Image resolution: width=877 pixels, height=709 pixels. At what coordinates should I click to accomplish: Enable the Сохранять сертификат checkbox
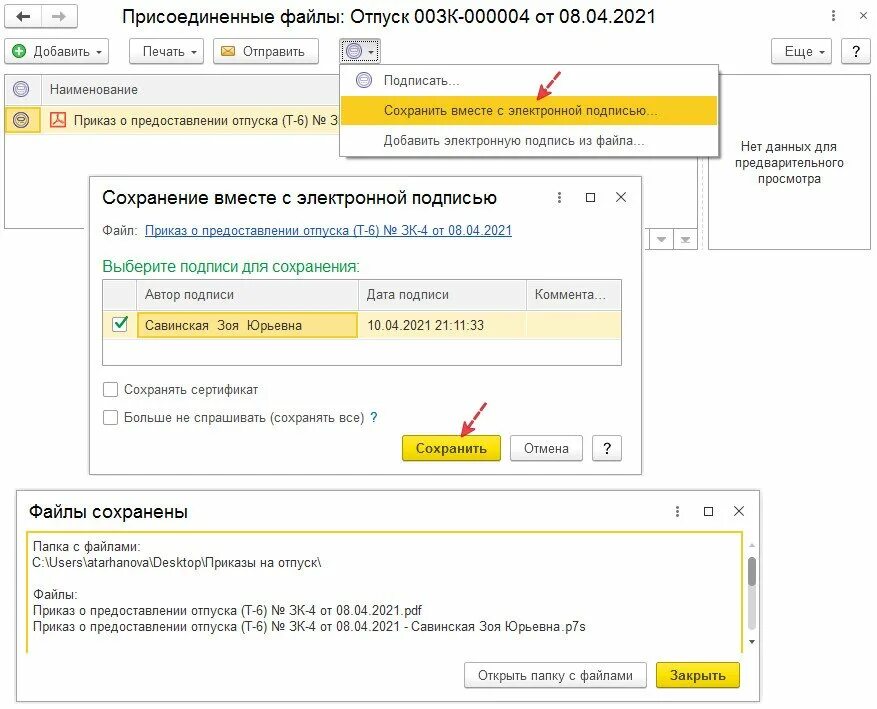coord(110,389)
